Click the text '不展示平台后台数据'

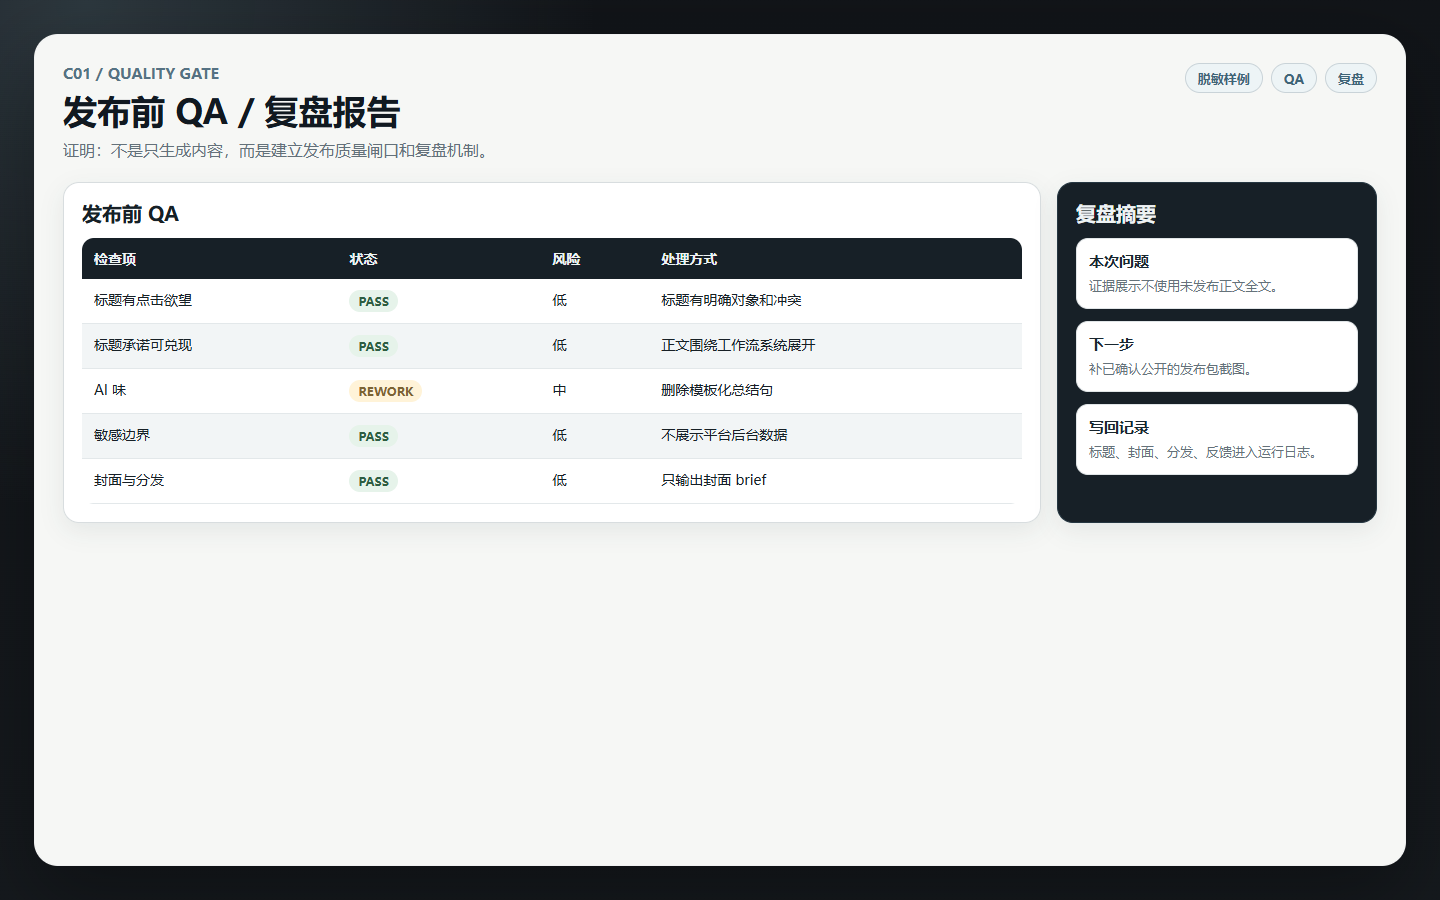click(724, 435)
